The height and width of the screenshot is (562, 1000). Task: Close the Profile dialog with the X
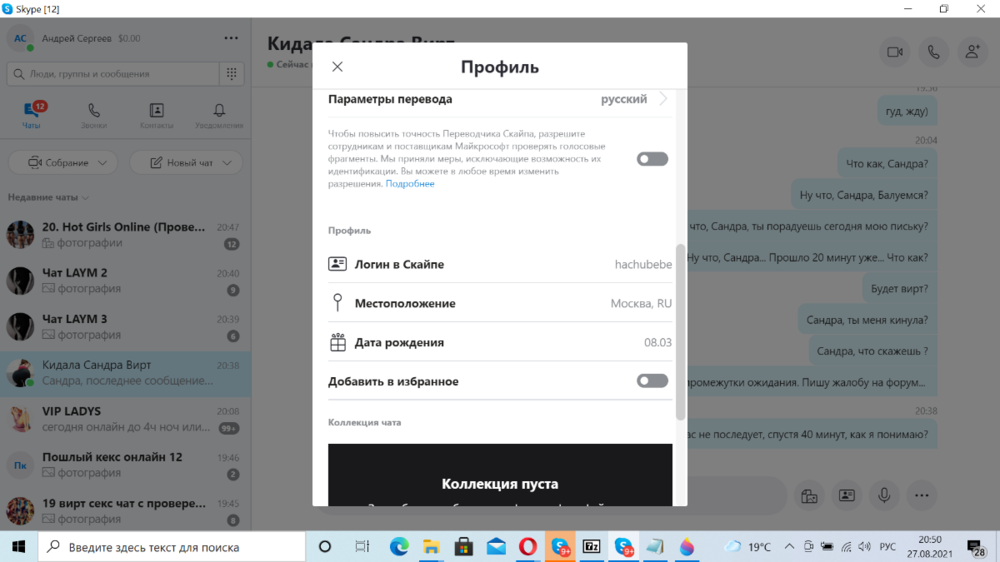click(x=337, y=66)
